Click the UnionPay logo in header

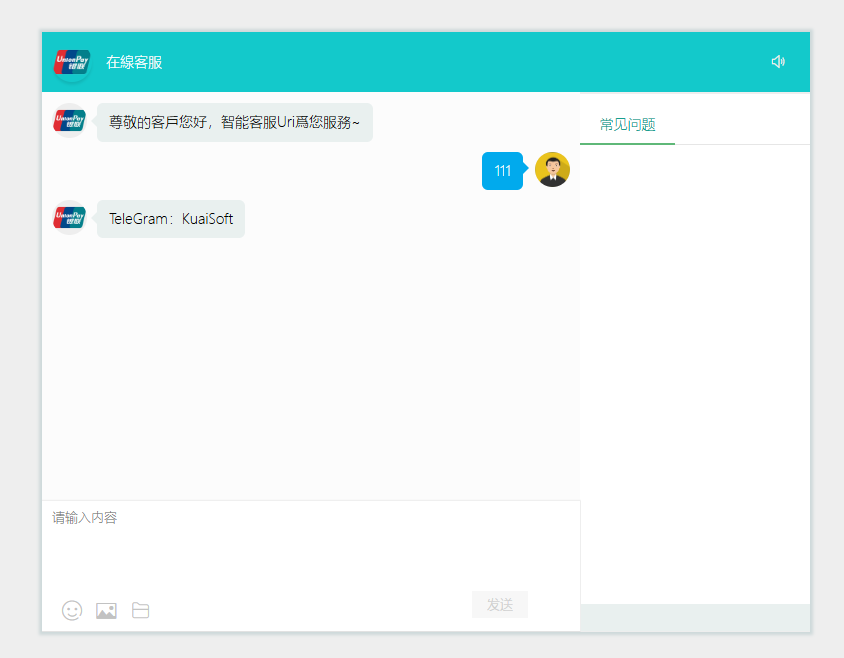coord(72,62)
